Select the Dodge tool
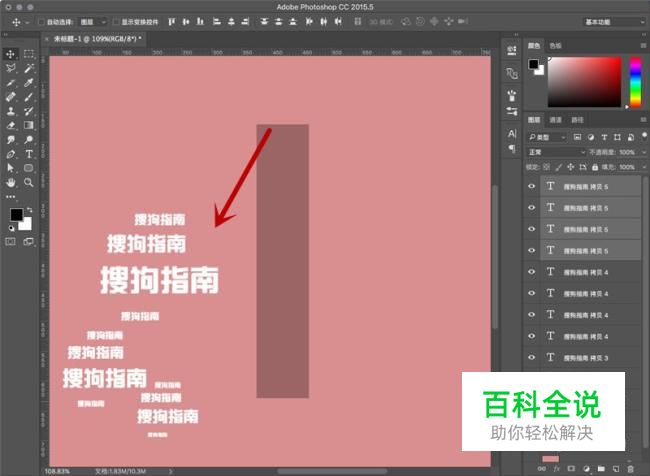This screenshot has width=650, height=476. (29, 139)
